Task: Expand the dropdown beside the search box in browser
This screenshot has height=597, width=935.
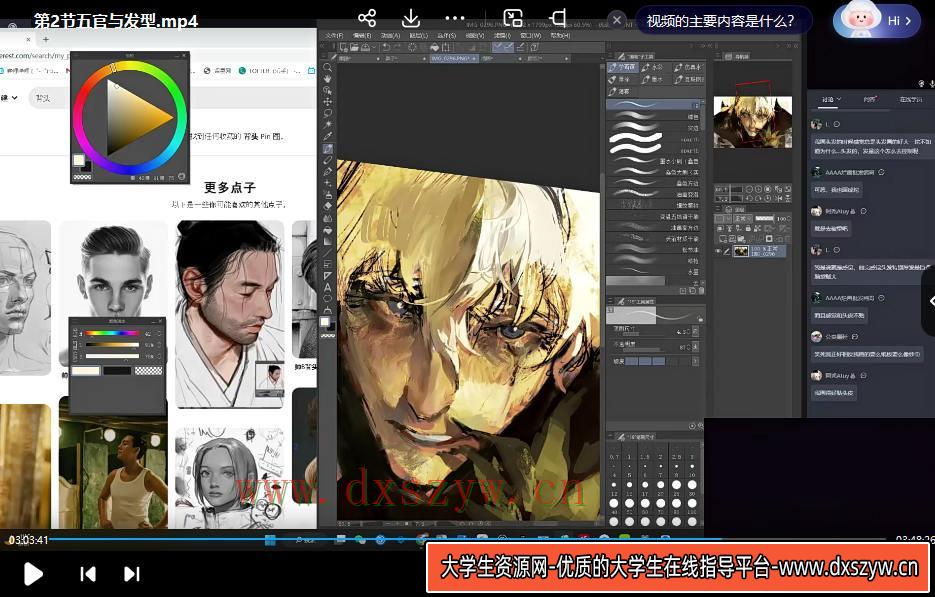Action: [15, 97]
